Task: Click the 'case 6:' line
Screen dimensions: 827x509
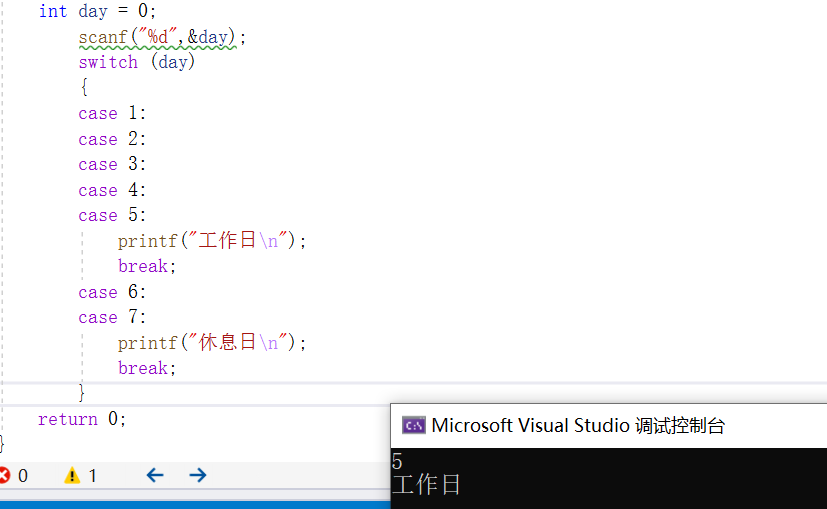Action: [112, 292]
